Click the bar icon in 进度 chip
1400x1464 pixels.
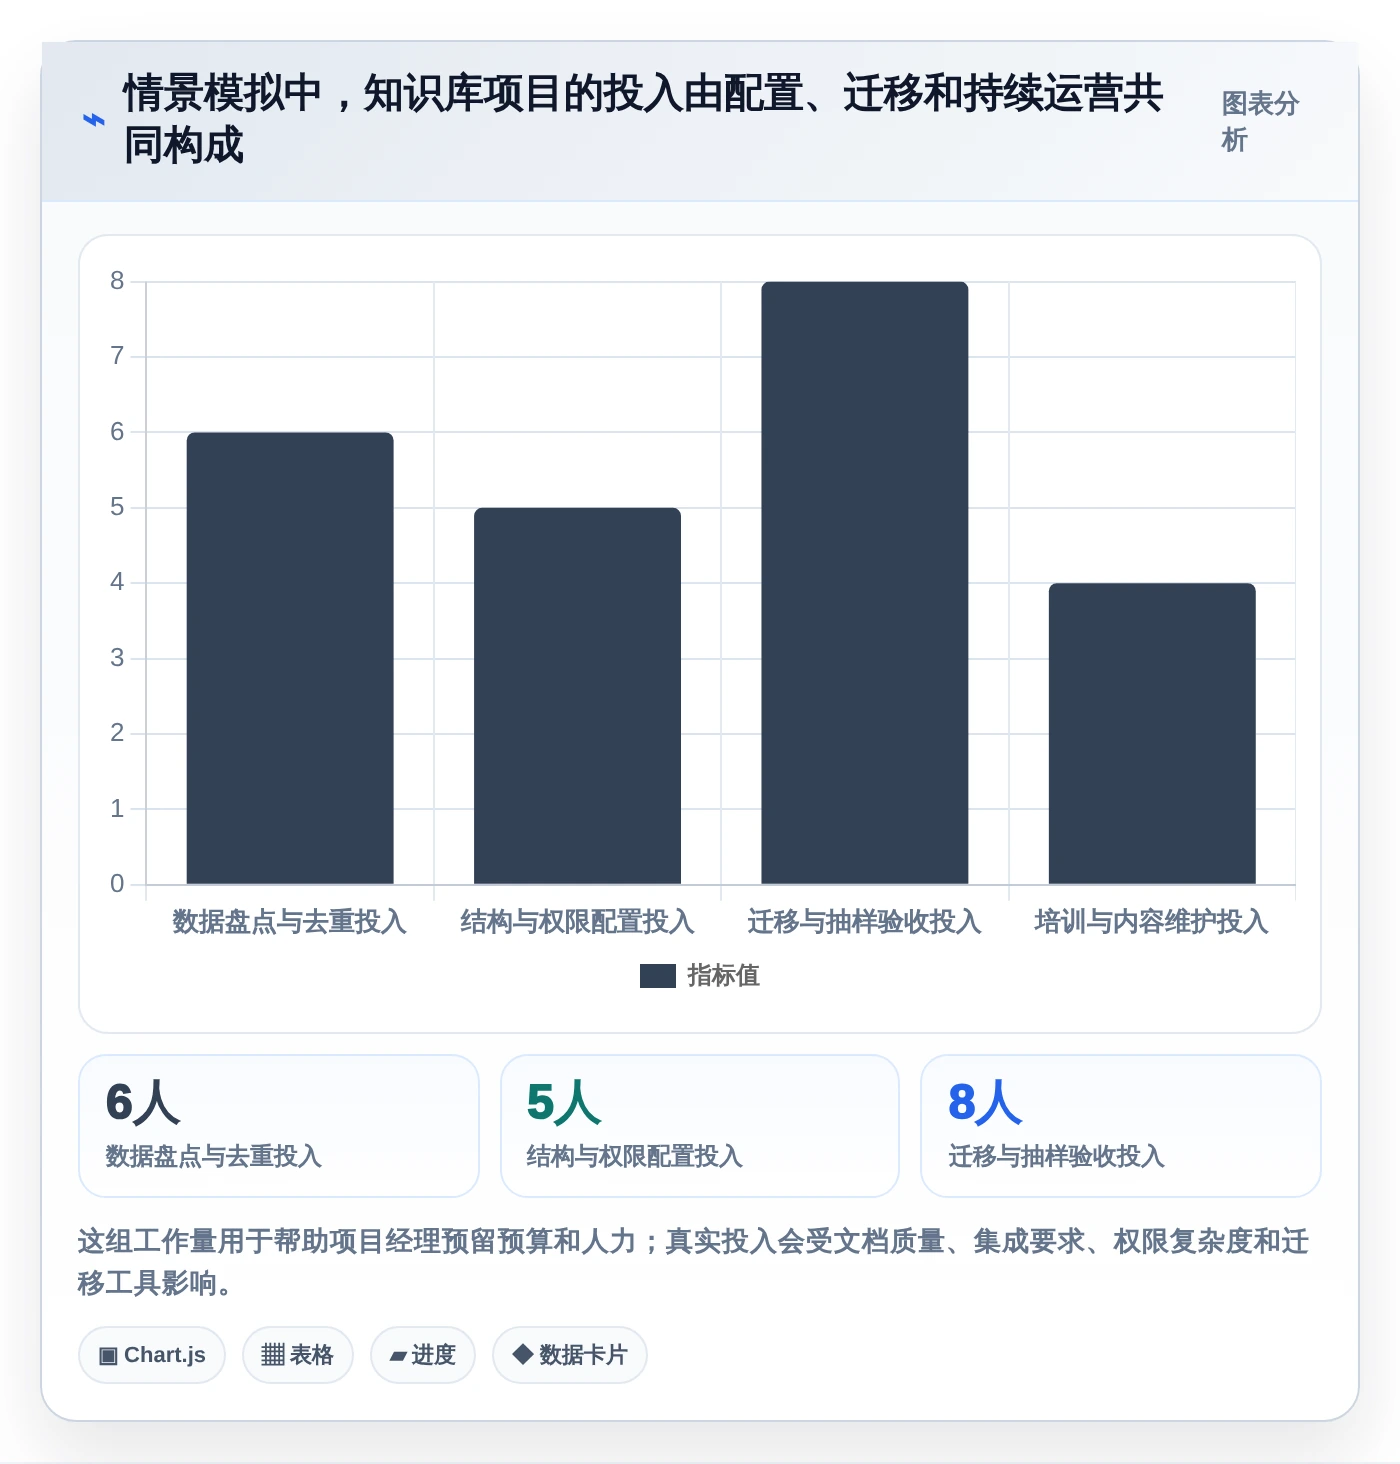click(398, 1356)
